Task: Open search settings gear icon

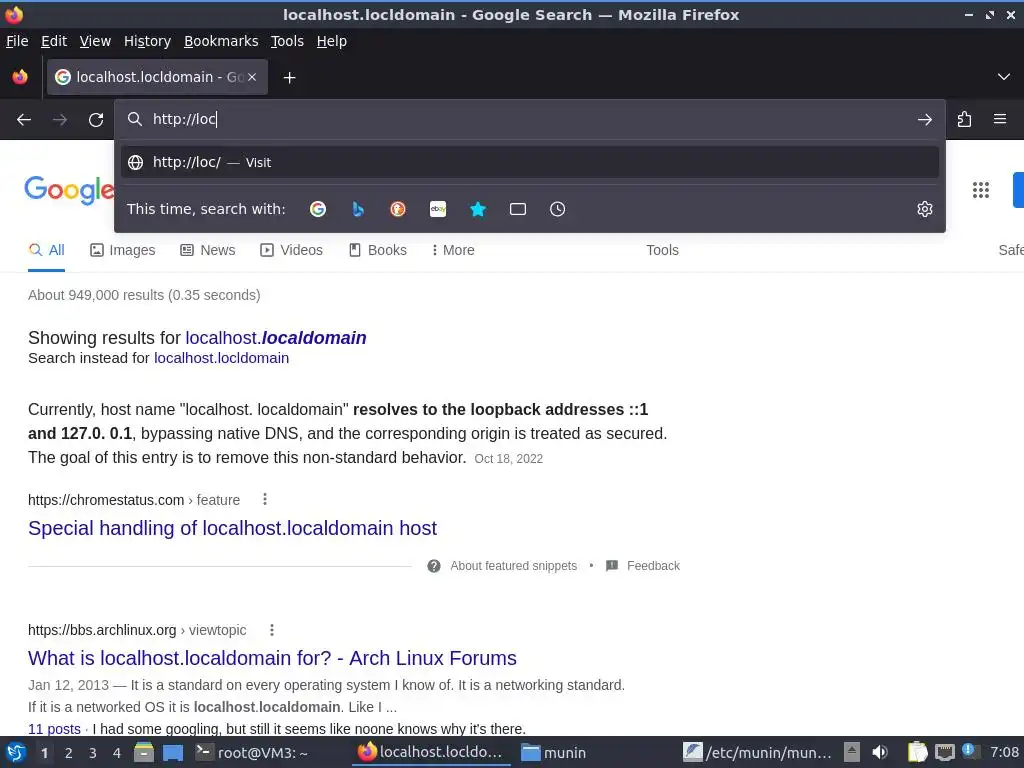Action: [x=925, y=209]
